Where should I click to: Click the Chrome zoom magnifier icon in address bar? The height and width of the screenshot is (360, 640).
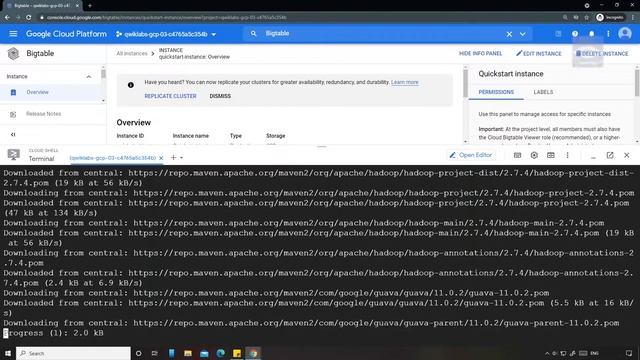pos(565,18)
